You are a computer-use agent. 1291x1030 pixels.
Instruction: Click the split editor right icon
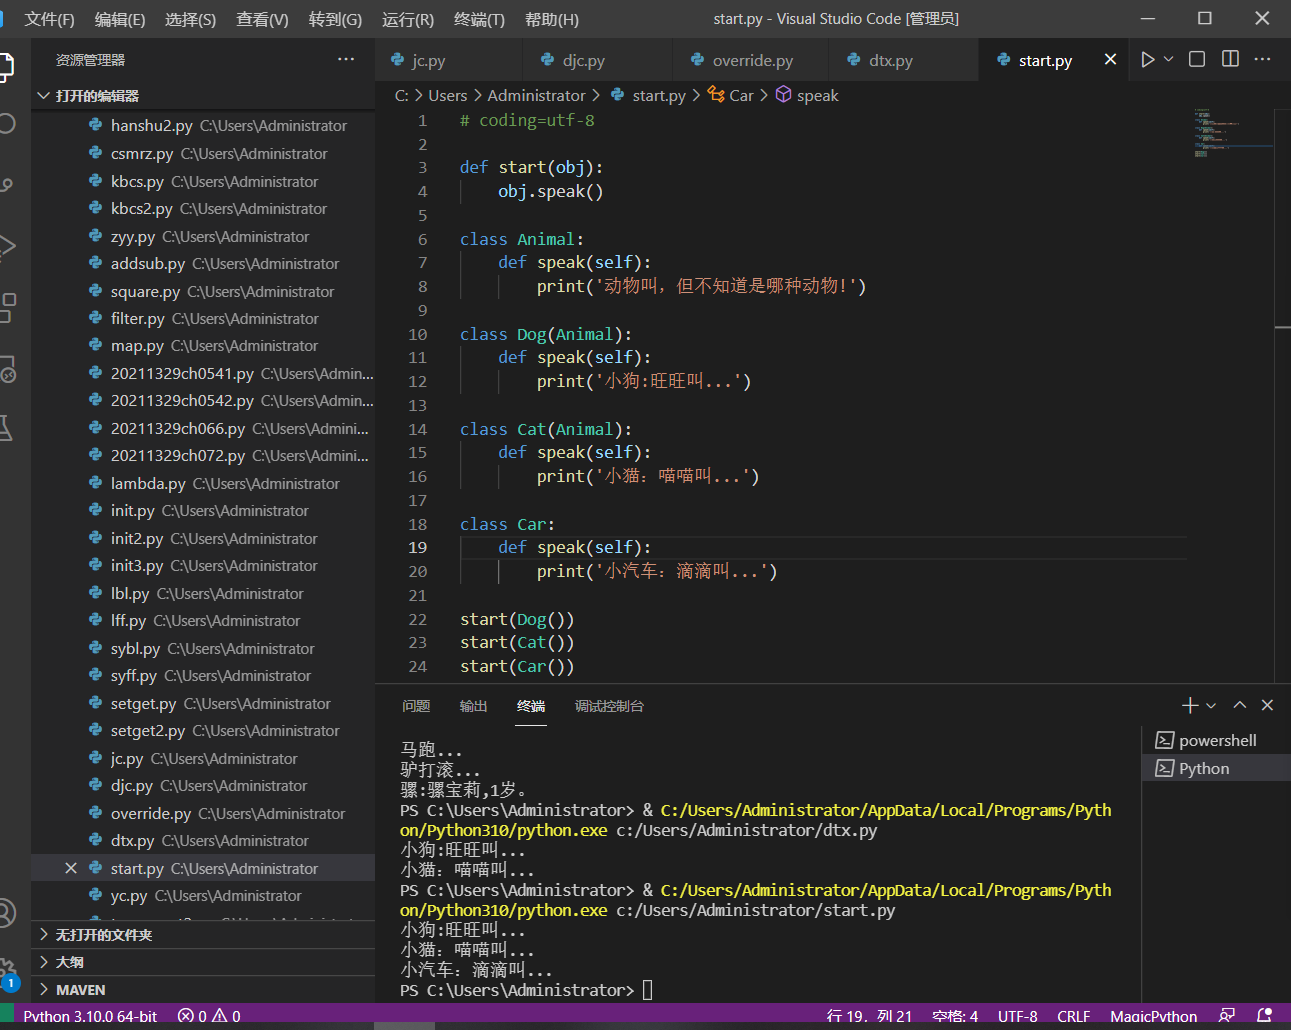pyautogui.click(x=1230, y=60)
